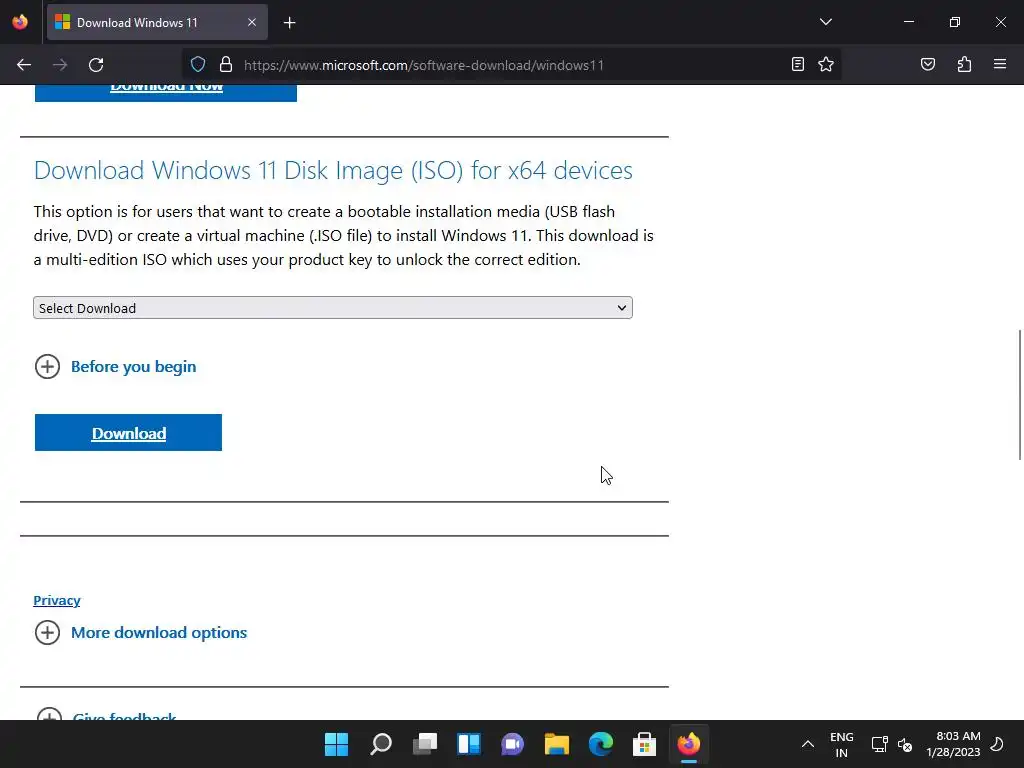
Task: Open the Select Download dropdown
Action: pyautogui.click(x=333, y=308)
